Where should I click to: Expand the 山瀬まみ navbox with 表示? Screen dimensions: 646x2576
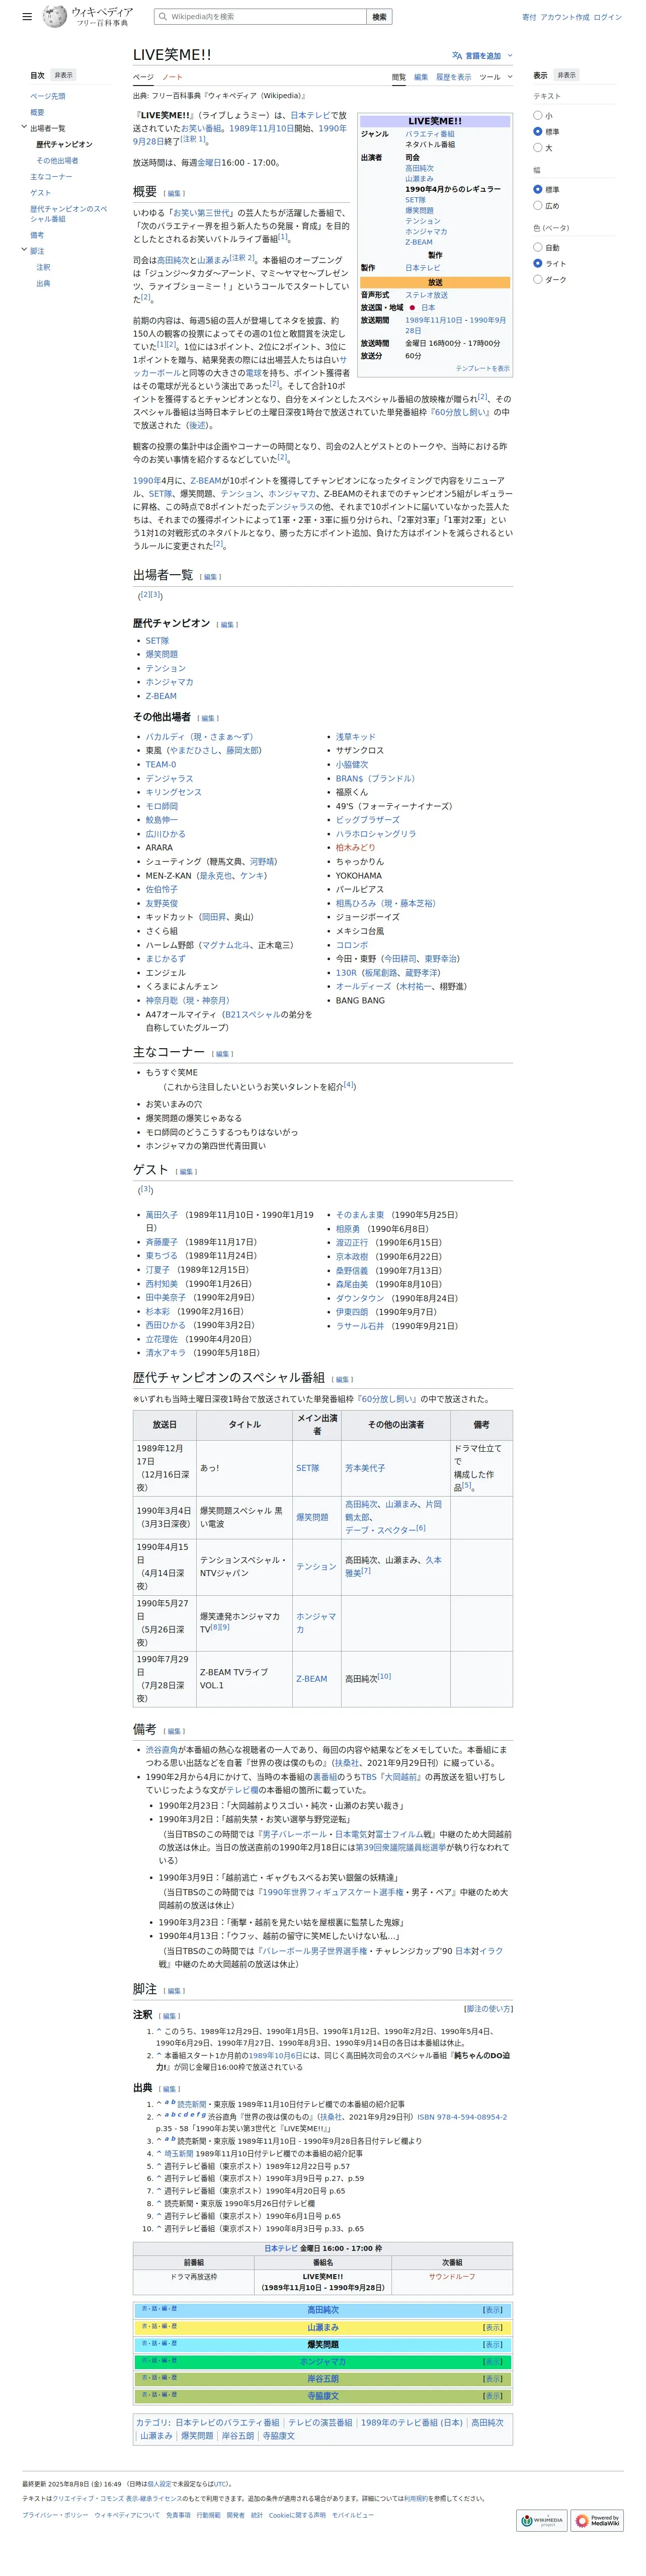[493, 2327]
